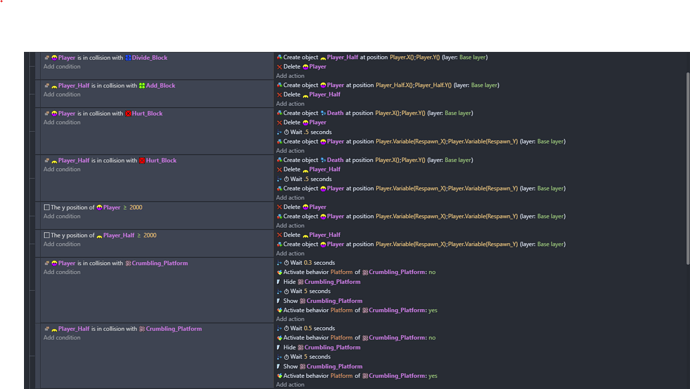
Task: Click Add action in the Divide_Block event
Action: click(290, 76)
